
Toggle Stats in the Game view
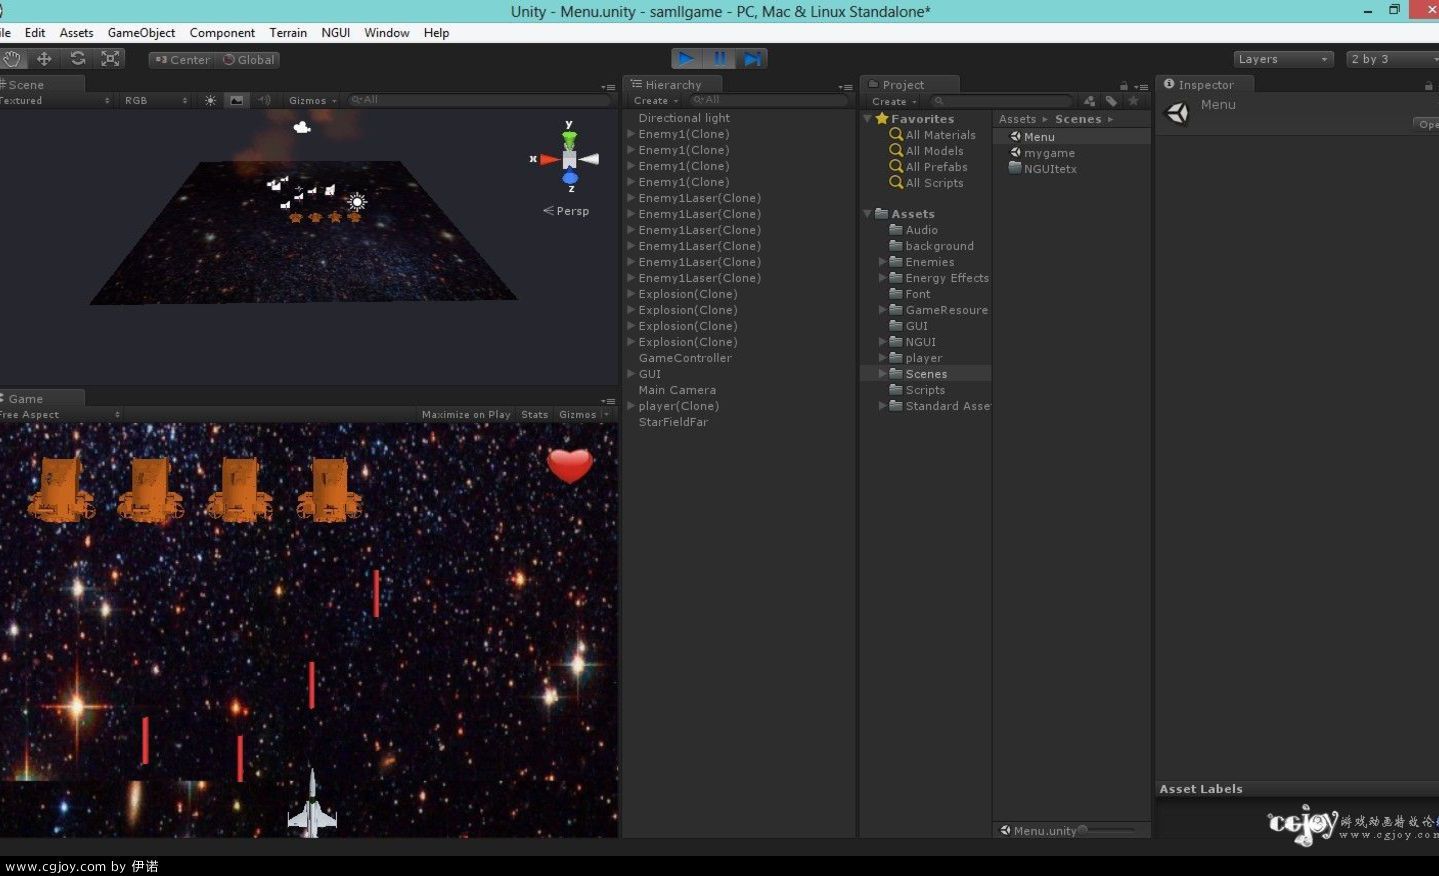(535, 414)
